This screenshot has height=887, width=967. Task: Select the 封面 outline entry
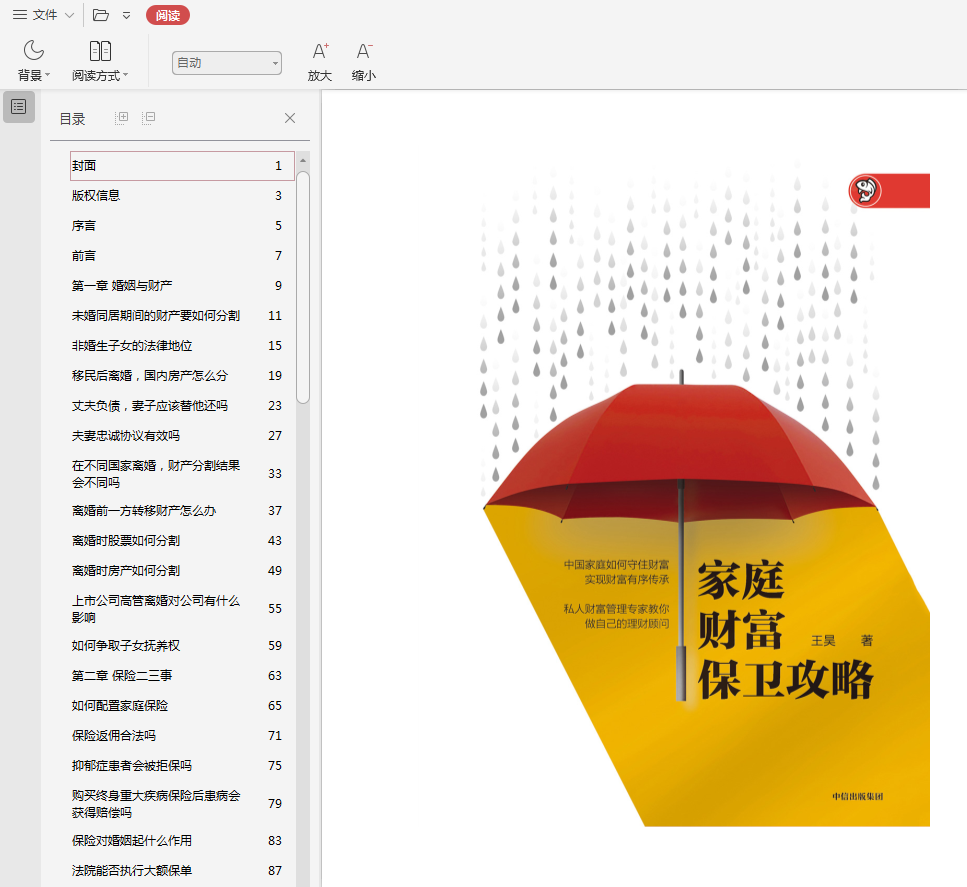(182, 166)
